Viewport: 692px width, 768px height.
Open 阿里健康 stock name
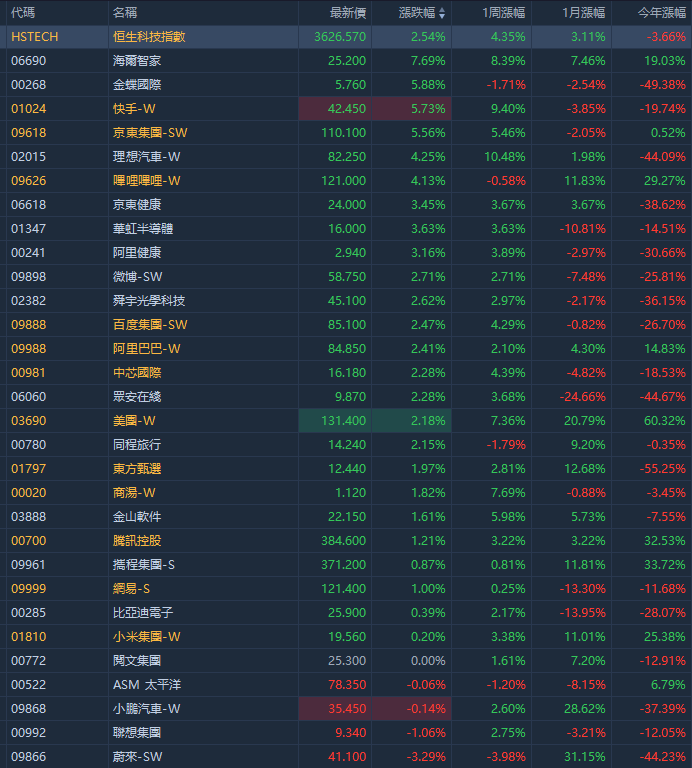click(137, 253)
